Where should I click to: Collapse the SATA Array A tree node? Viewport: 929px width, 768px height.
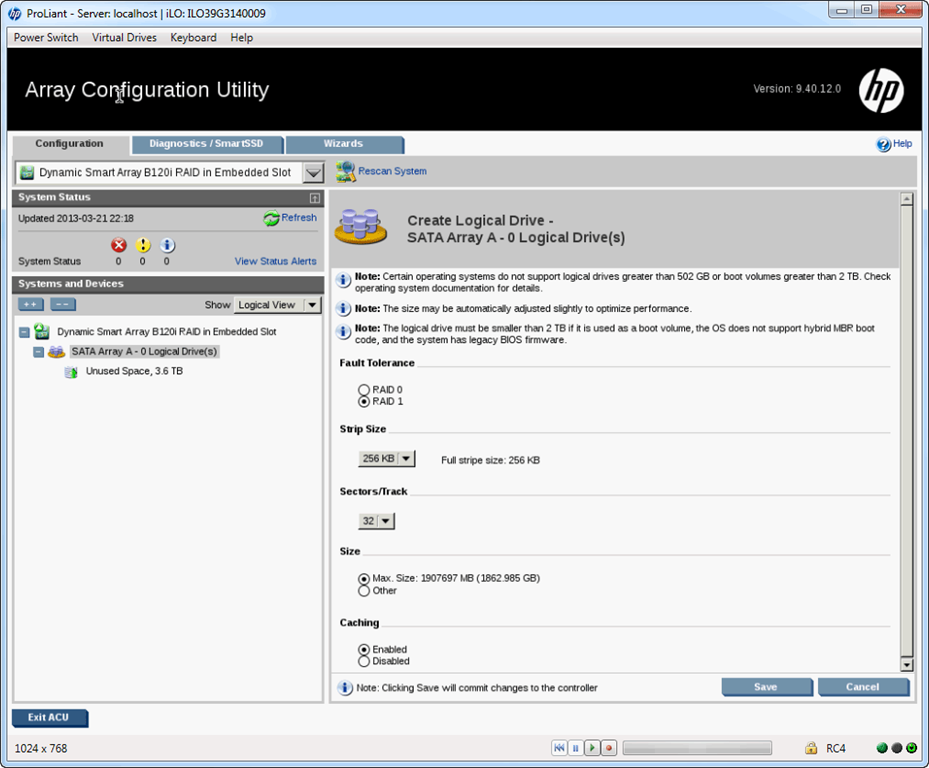click(x=39, y=352)
